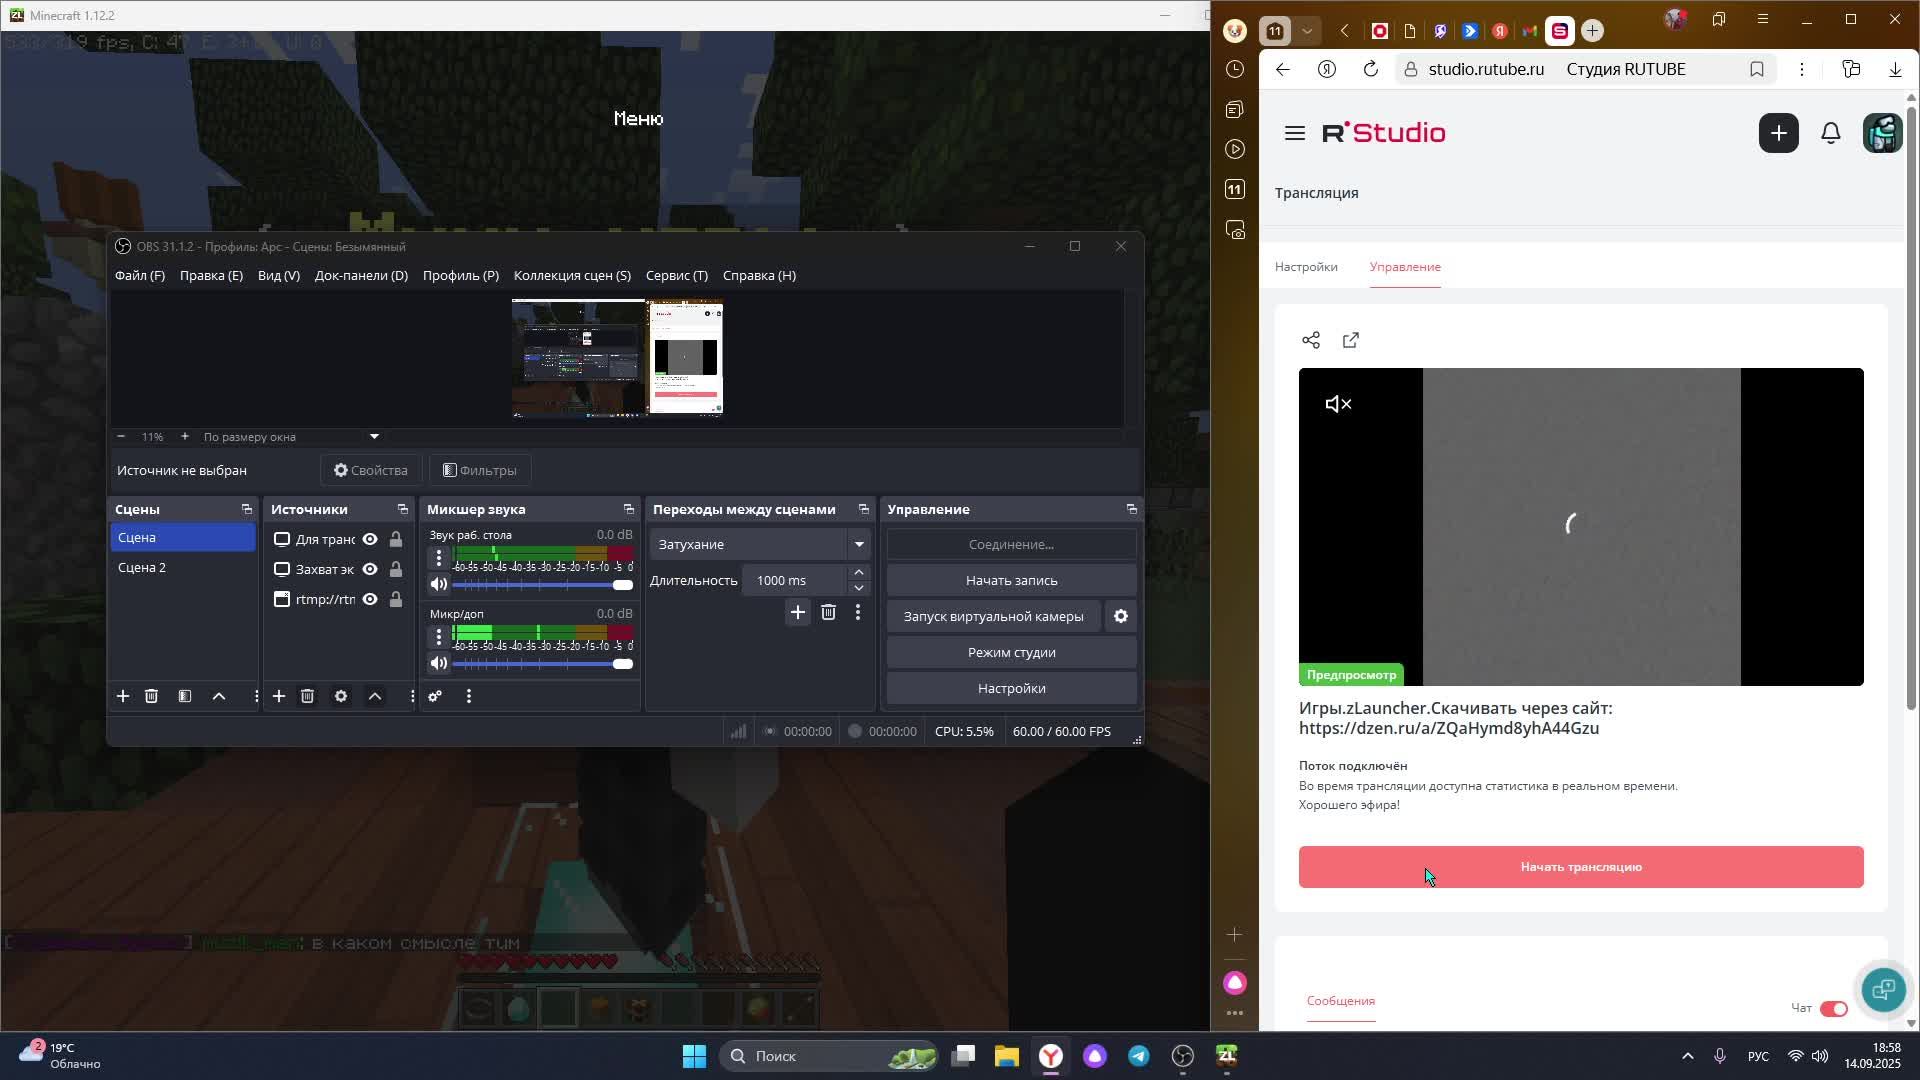Delete transition with the trash icon

(828, 613)
